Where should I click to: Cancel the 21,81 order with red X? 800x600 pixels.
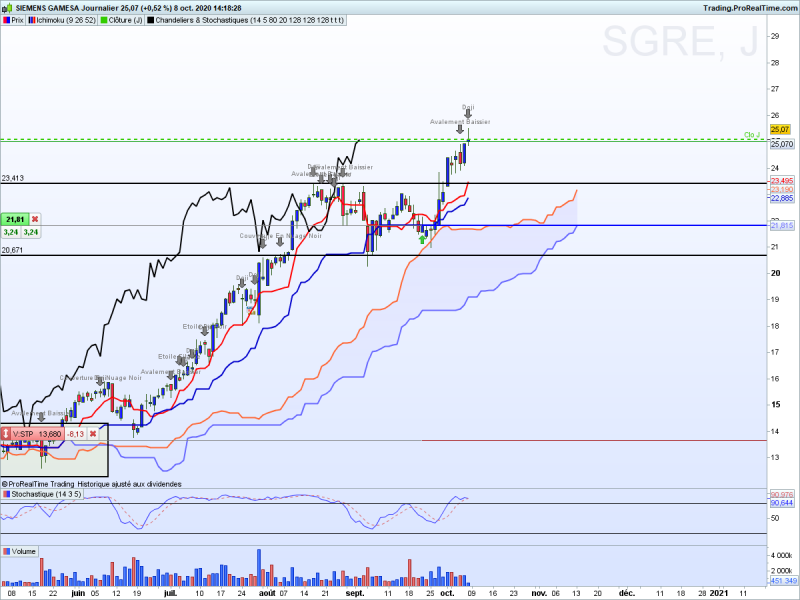click(35, 219)
